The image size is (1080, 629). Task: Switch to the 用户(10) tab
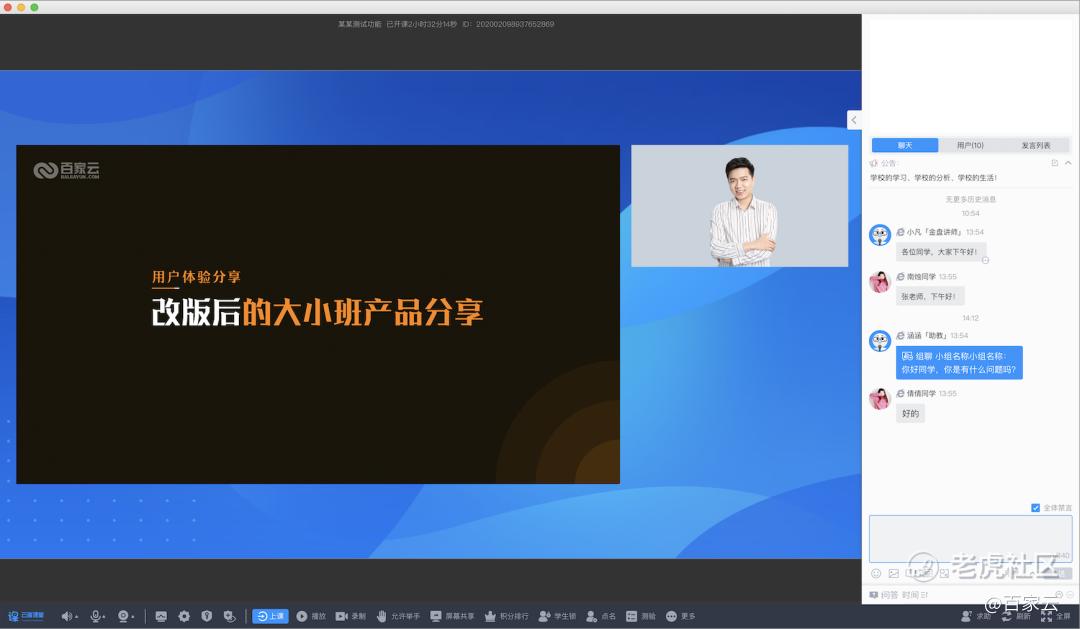coord(970,145)
